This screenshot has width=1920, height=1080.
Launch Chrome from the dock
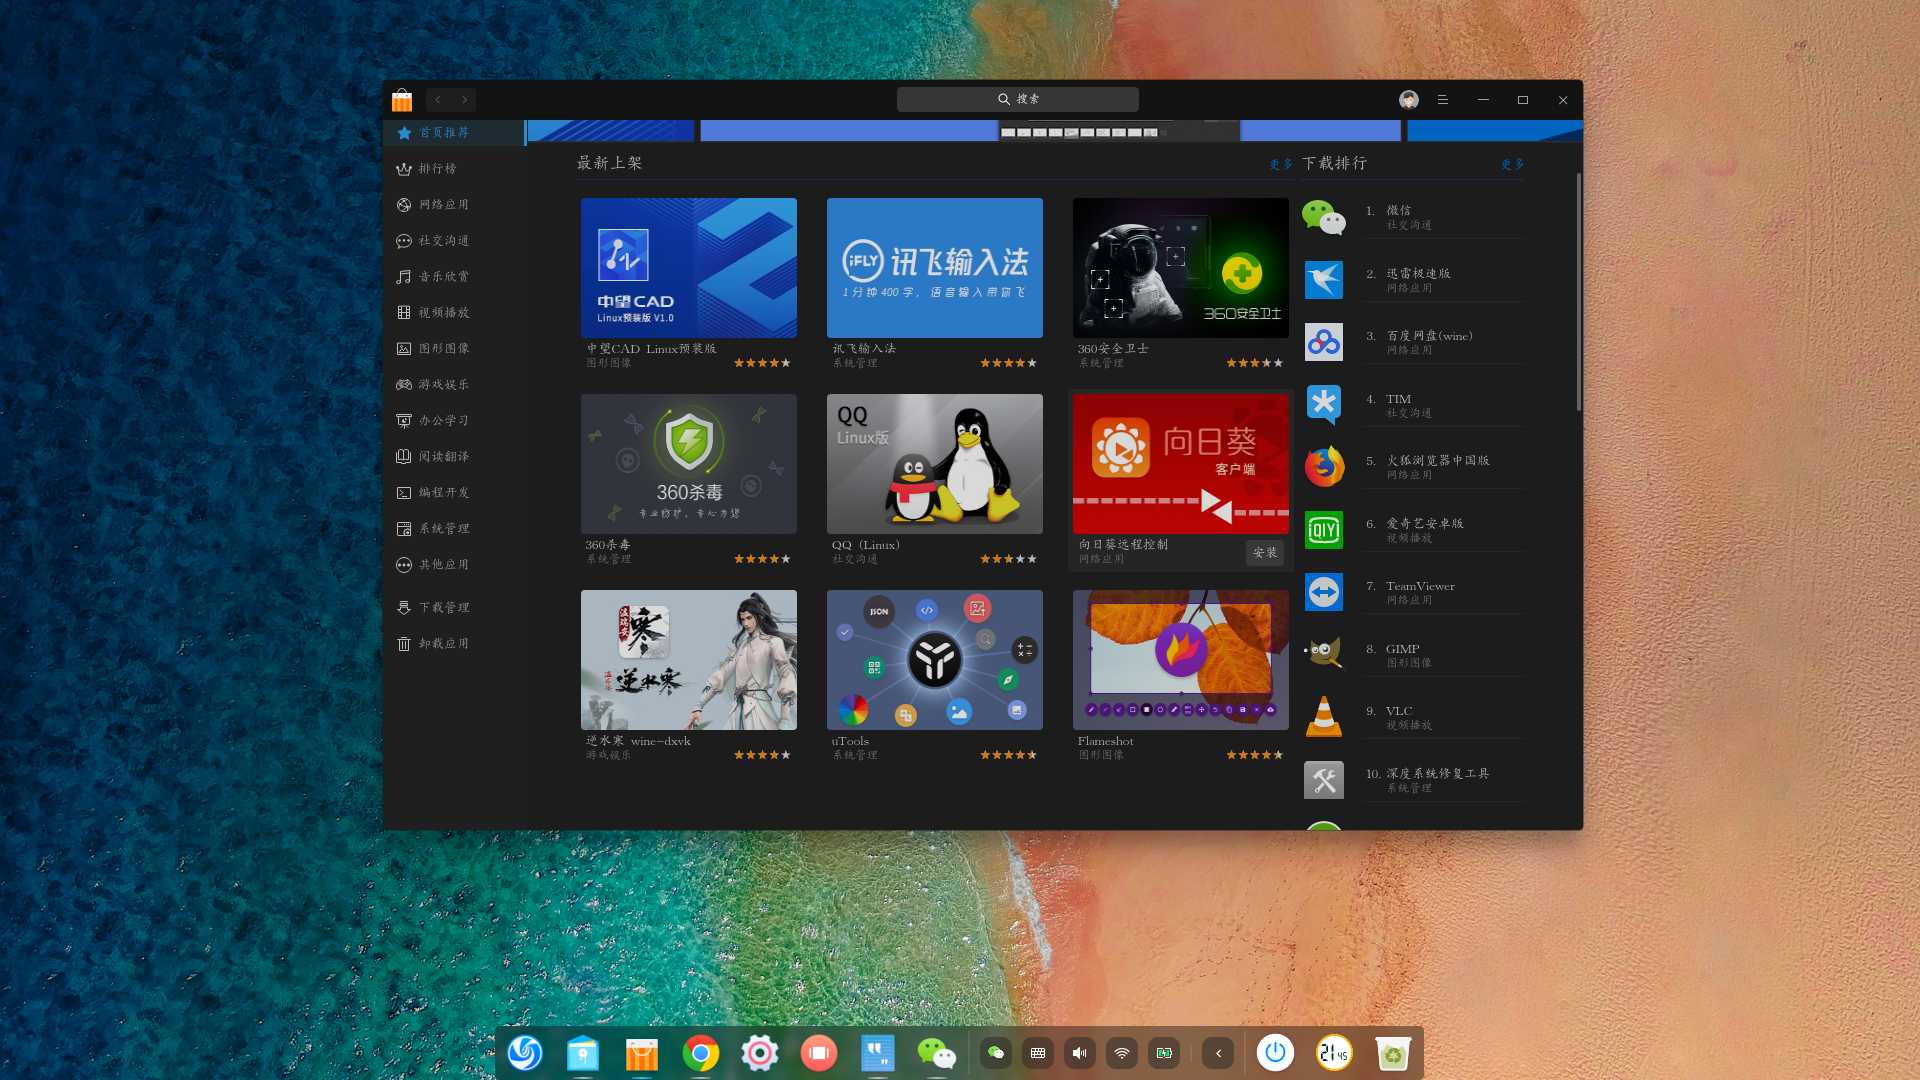[x=700, y=1053]
